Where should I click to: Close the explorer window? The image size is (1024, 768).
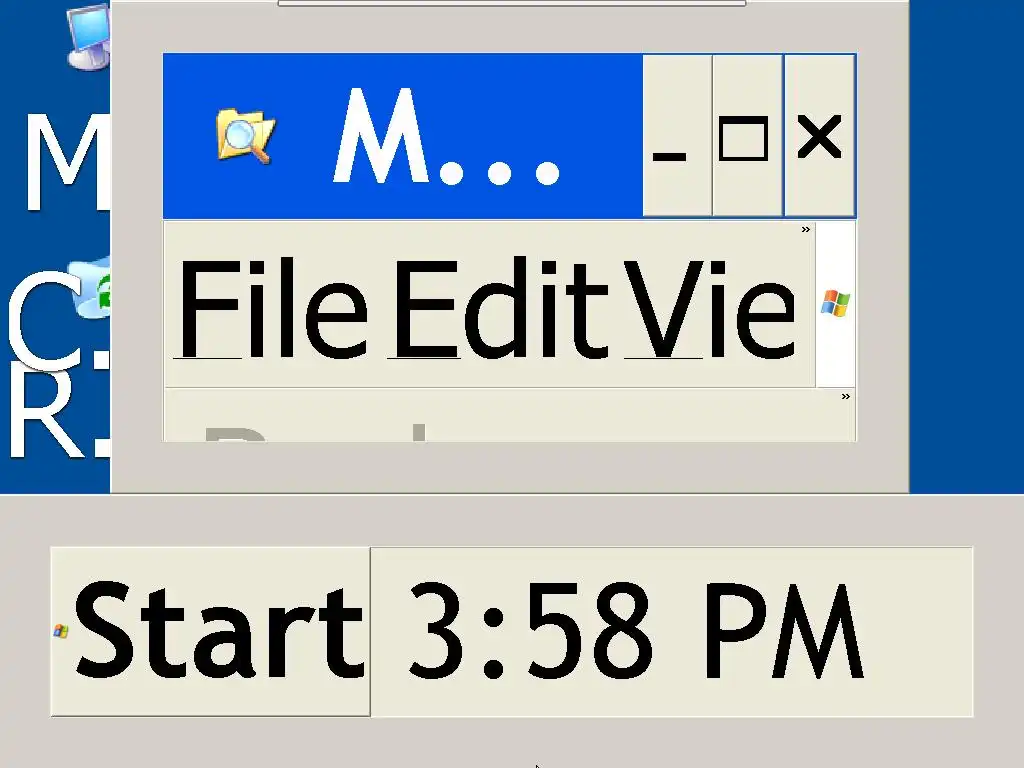tap(820, 136)
